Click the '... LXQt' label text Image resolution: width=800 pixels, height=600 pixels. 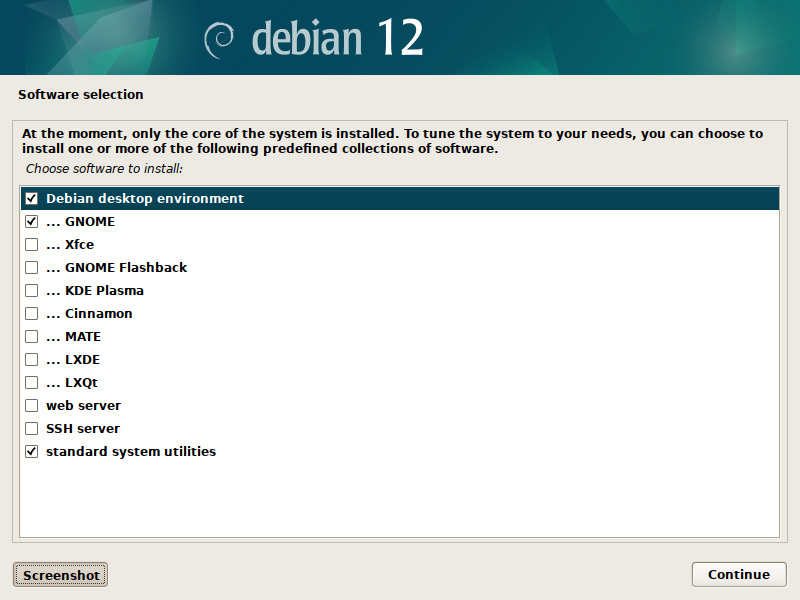(72, 382)
